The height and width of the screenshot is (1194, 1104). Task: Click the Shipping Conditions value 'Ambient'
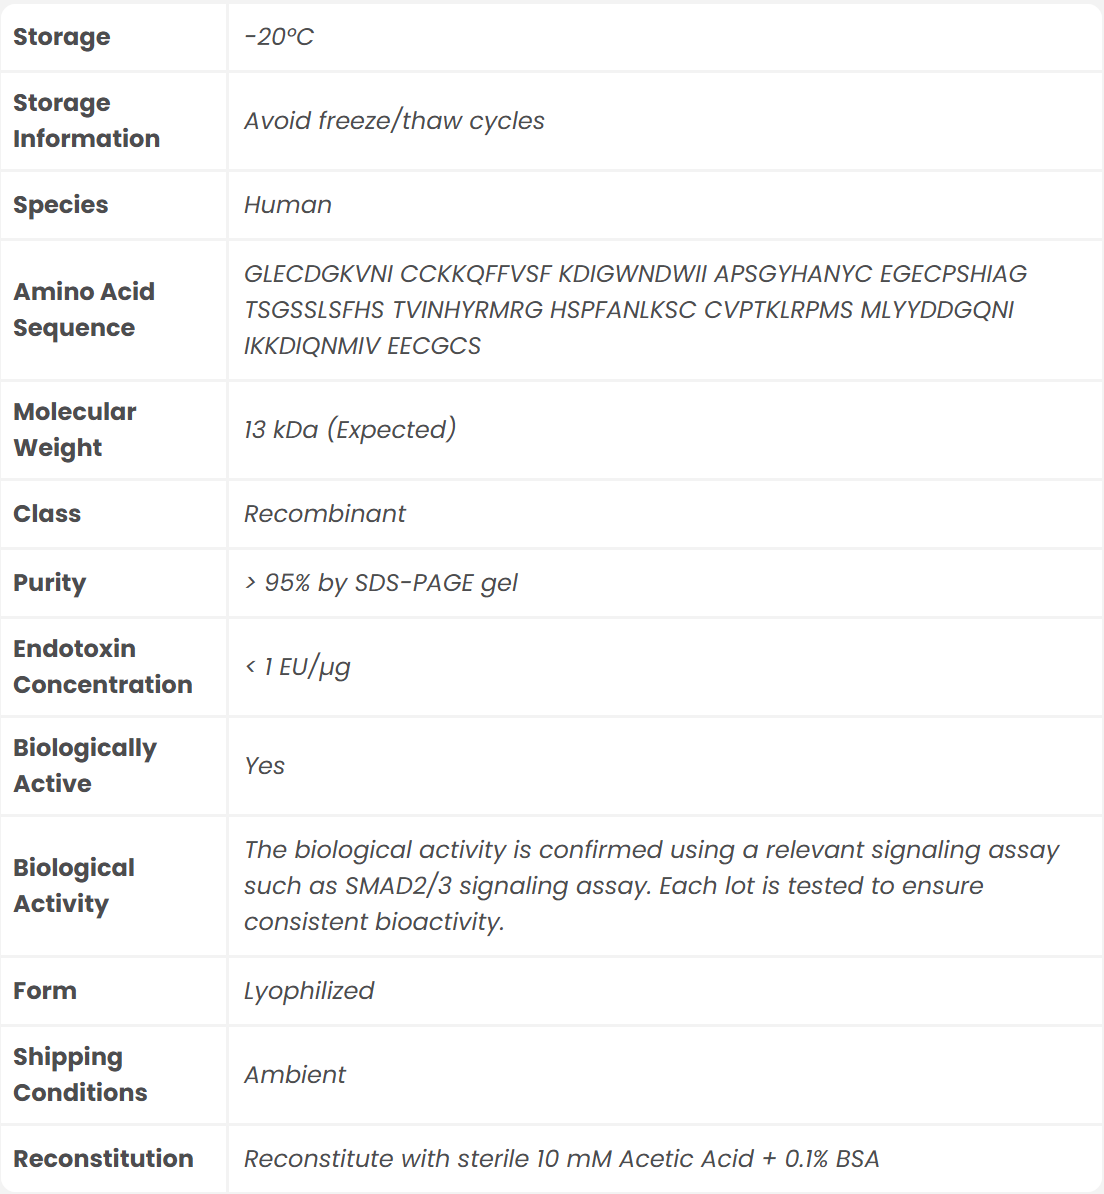(295, 1075)
